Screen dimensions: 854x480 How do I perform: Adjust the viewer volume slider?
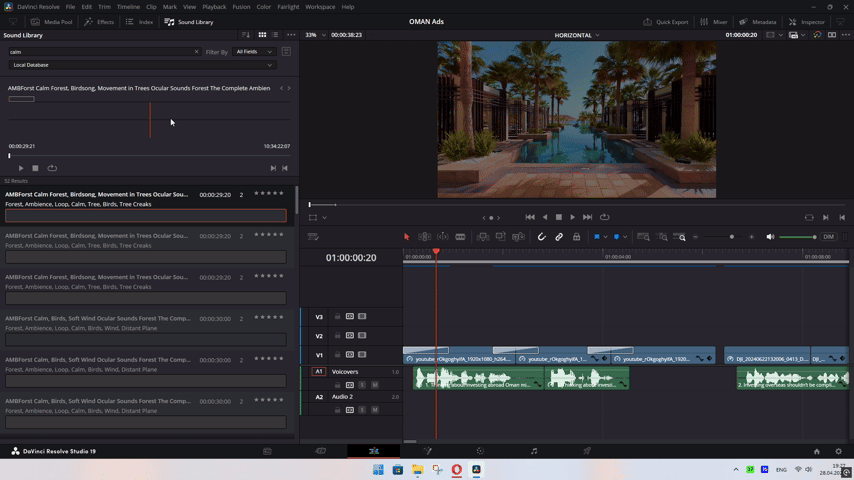(798, 237)
